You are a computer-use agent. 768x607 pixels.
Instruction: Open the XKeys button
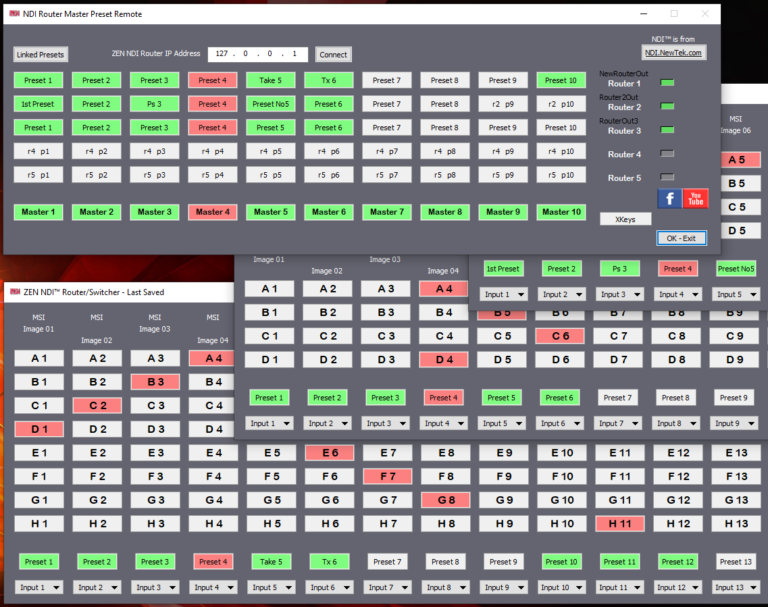coord(625,218)
